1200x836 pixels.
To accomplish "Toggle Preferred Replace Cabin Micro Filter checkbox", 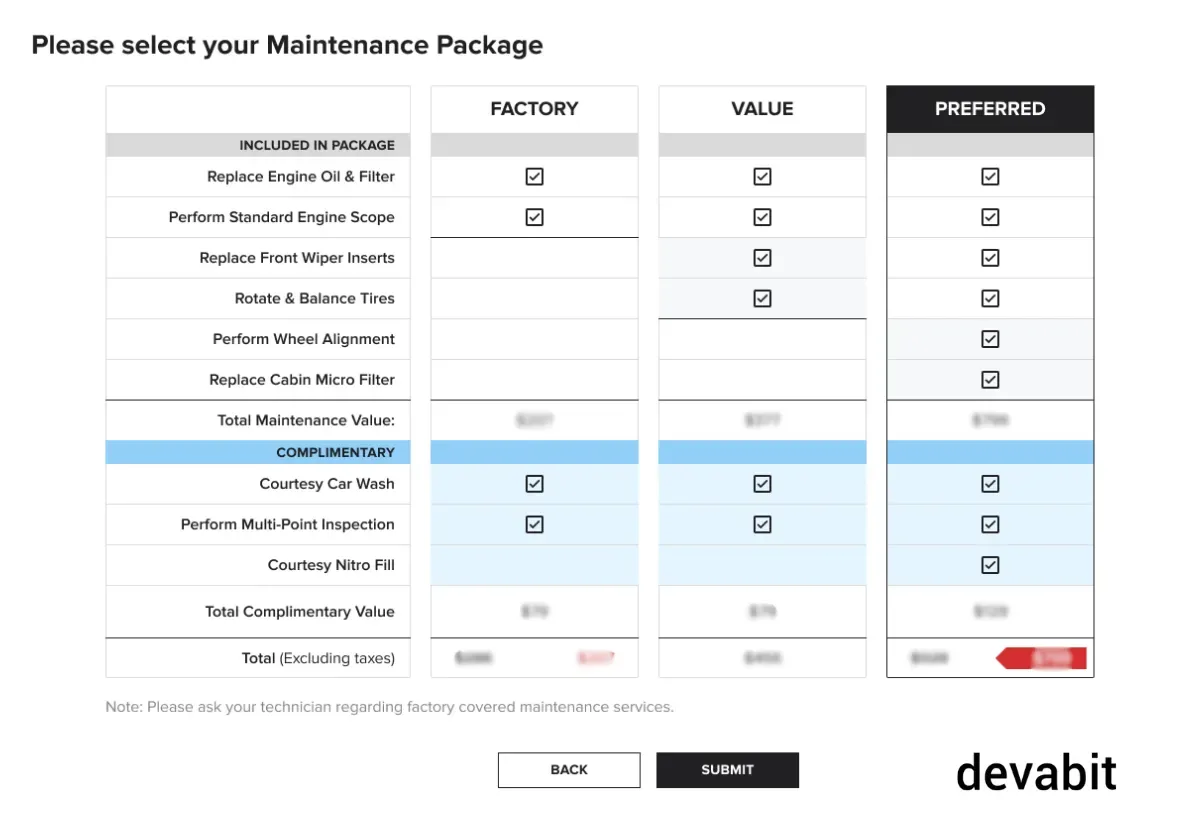I will [990, 380].
